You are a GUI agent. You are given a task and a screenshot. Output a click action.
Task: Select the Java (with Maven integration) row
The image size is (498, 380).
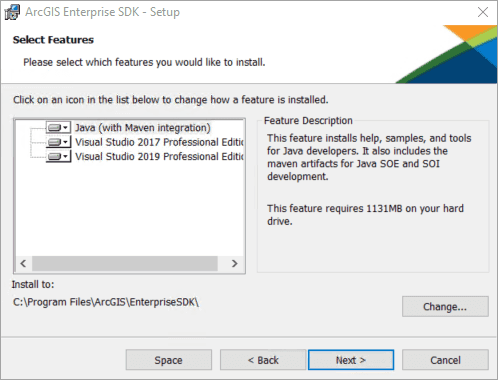(x=143, y=128)
